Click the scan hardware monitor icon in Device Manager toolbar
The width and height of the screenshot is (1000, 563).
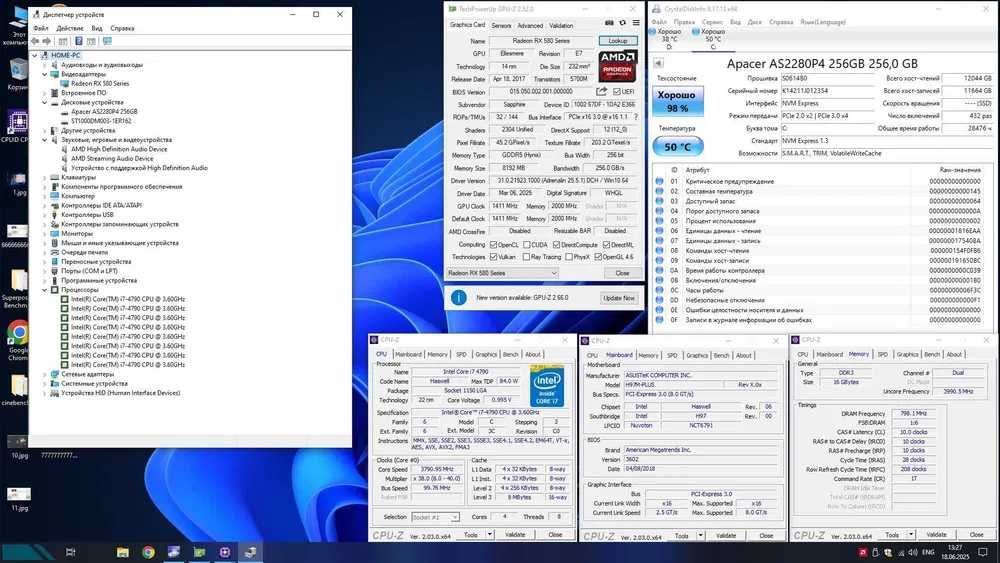pos(107,41)
